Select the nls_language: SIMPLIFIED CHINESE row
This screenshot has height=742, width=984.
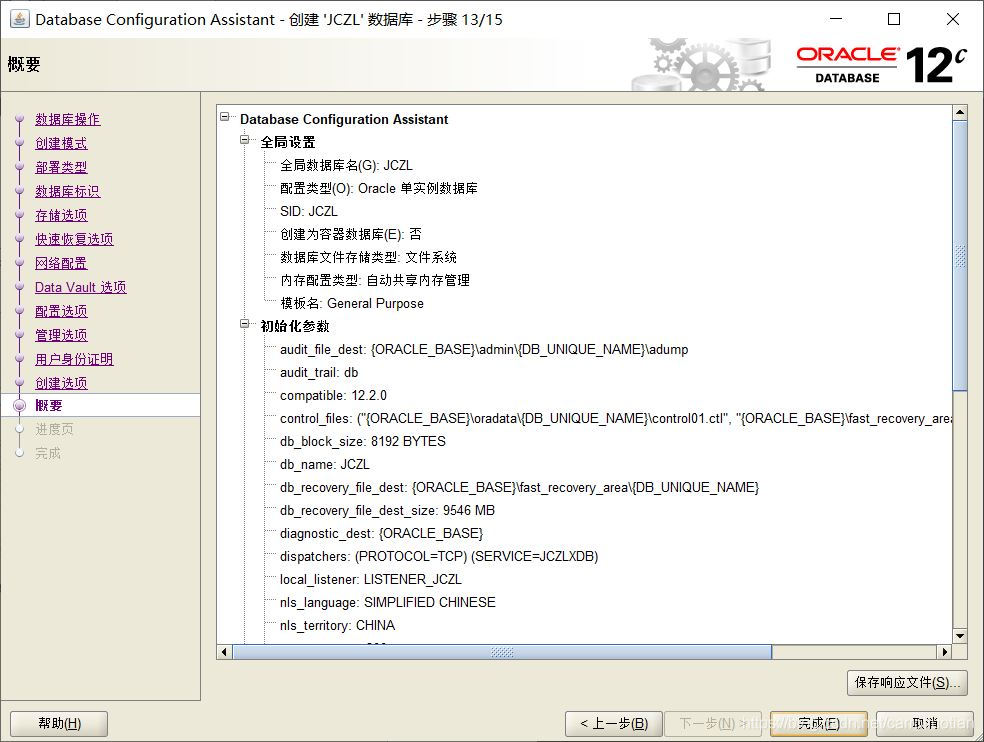point(388,602)
